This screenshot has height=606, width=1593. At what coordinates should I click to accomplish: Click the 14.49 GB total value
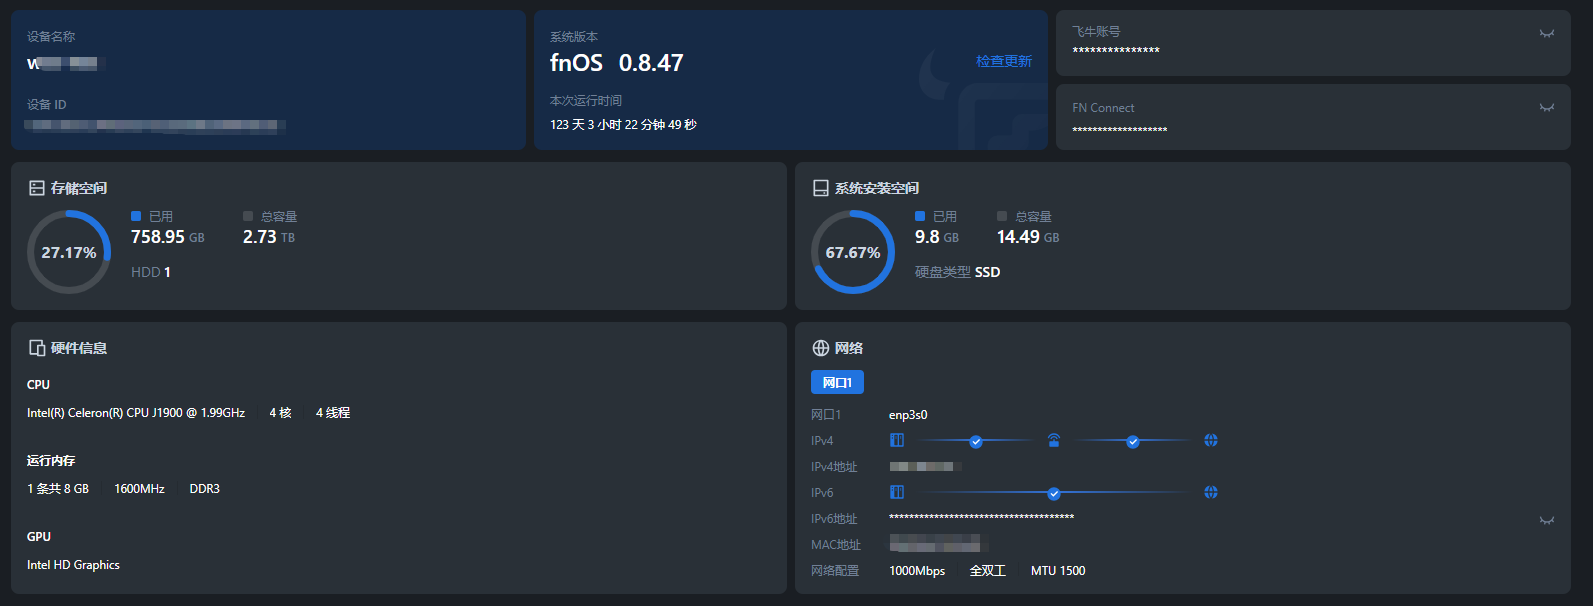click(x=1028, y=237)
